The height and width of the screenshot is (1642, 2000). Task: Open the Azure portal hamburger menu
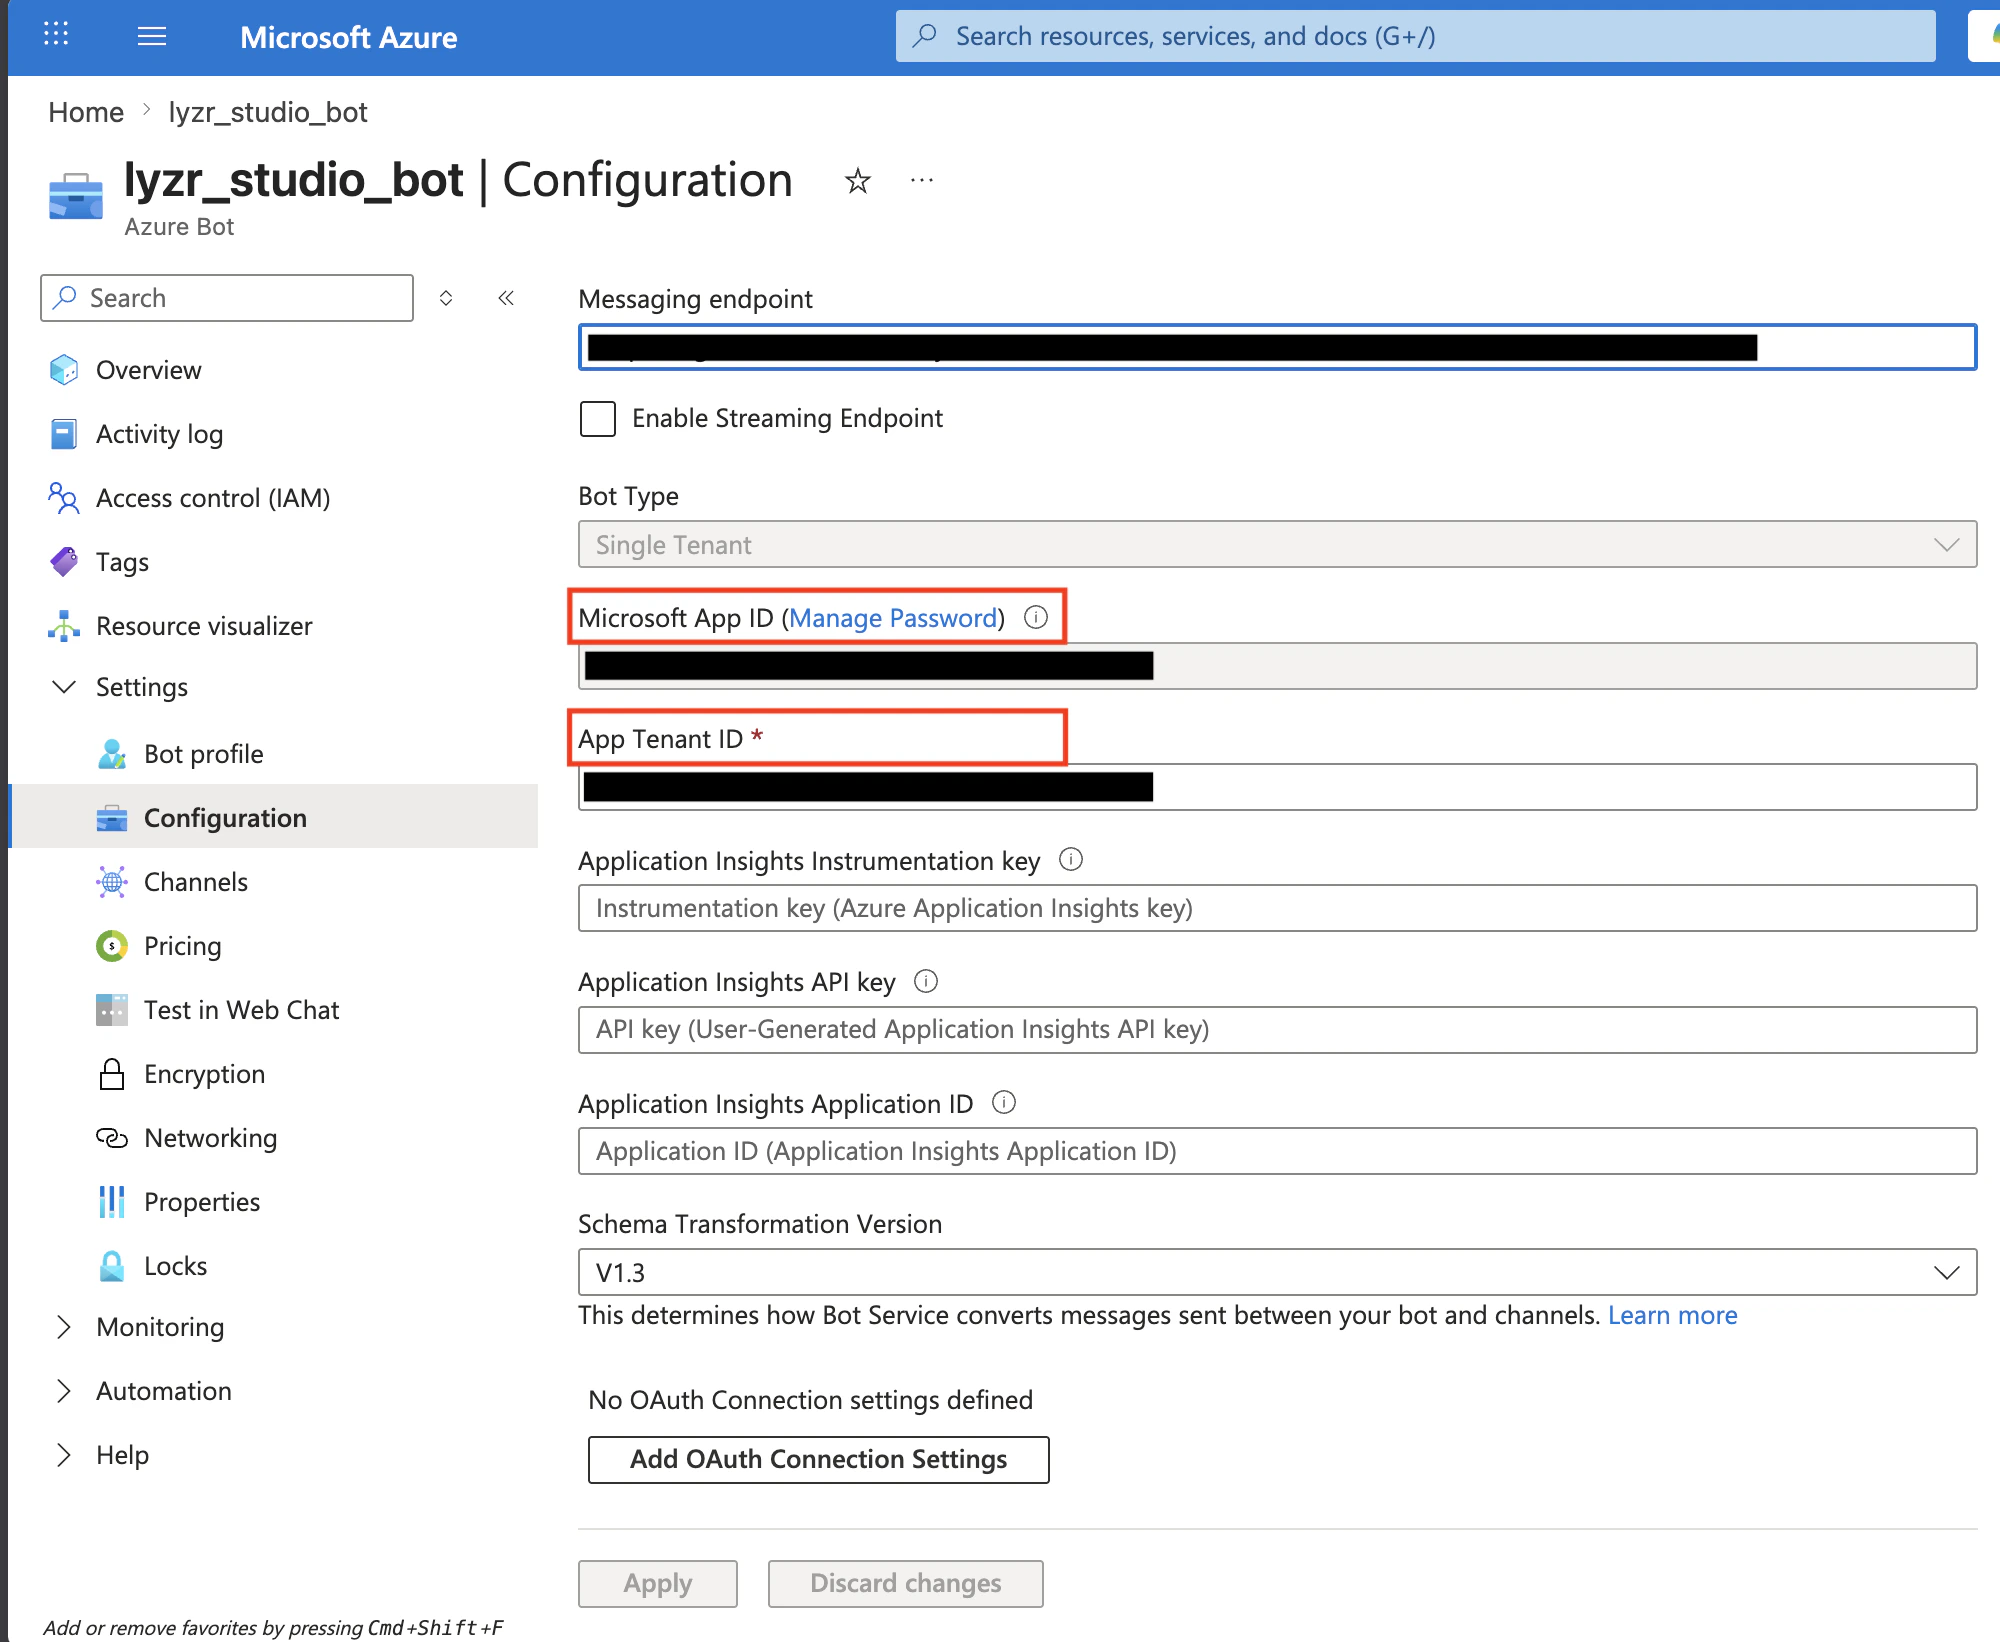(152, 37)
